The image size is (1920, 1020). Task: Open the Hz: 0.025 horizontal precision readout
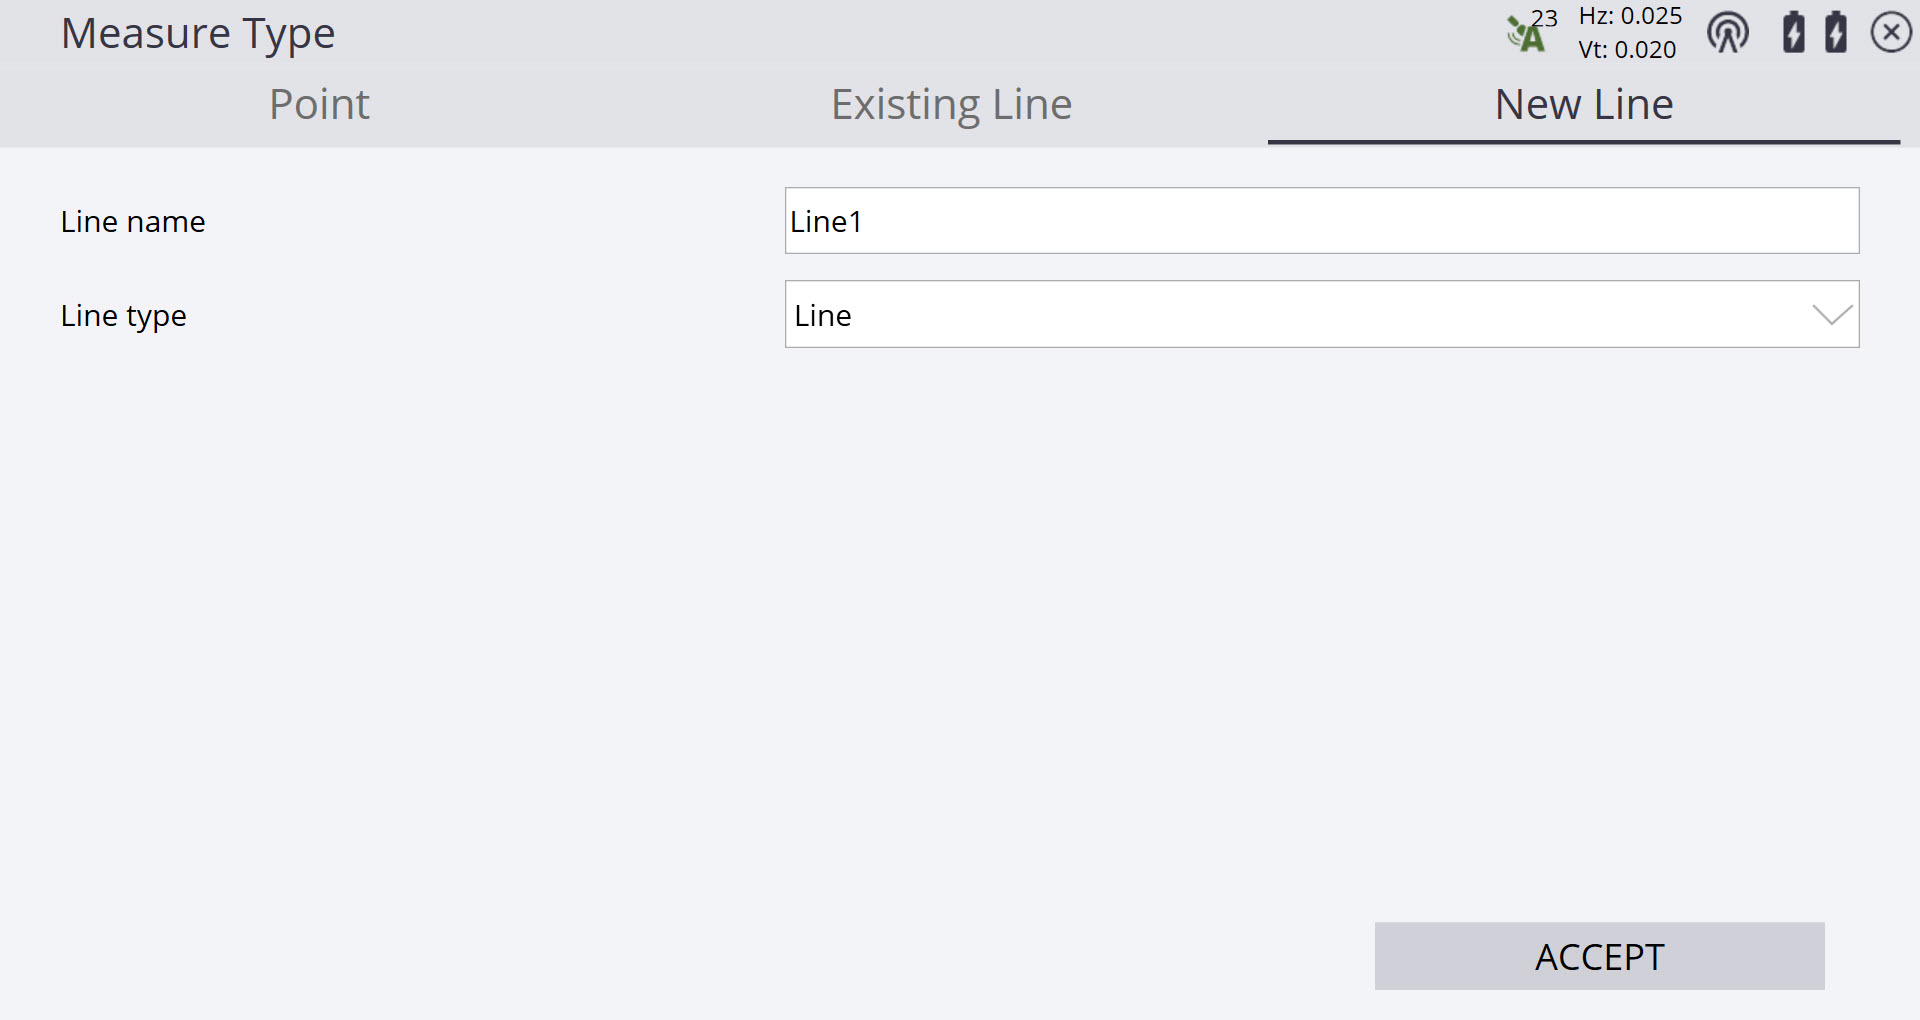[x=1630, y=16]
